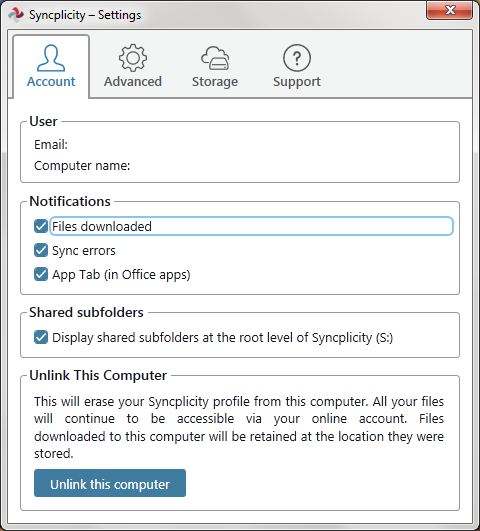The image size is (480, 531).
Task: Toggle Display shared subfolders at root level
Action: coord(41,337)
